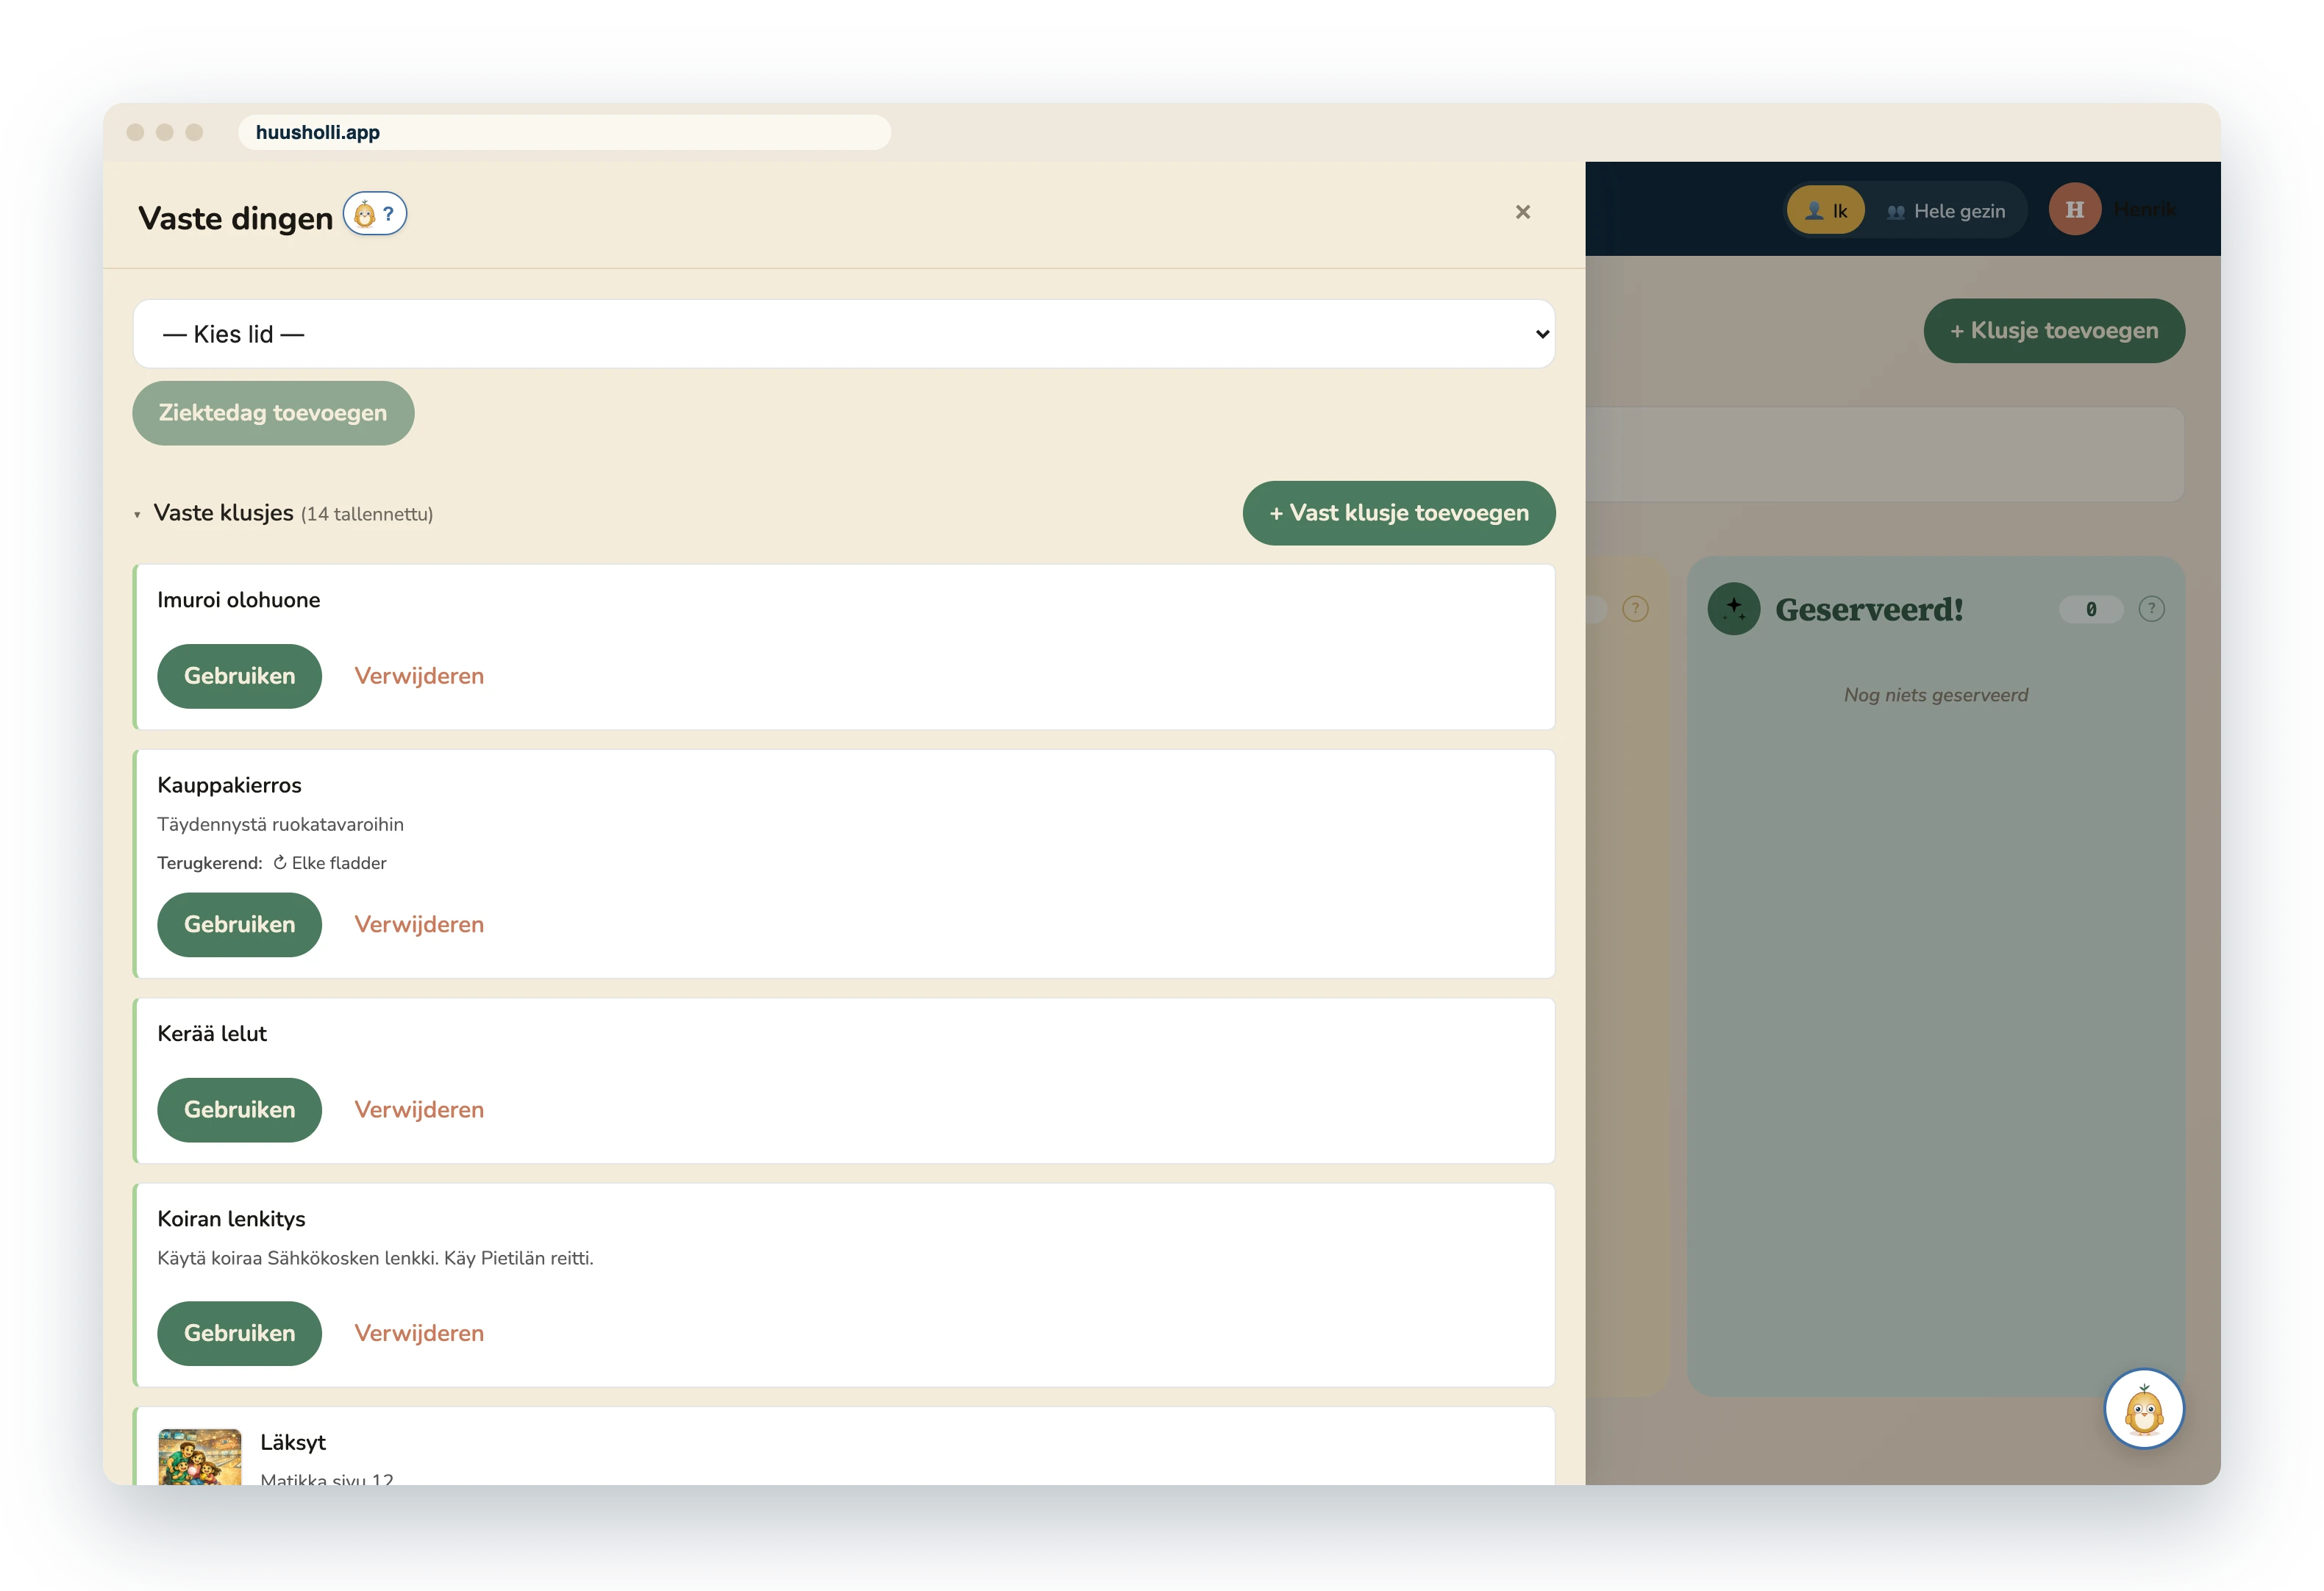Screen dimensions: 2324x1591
Task: Open help question mark in Geserveerd! column
Action: tap(2151, 609)
